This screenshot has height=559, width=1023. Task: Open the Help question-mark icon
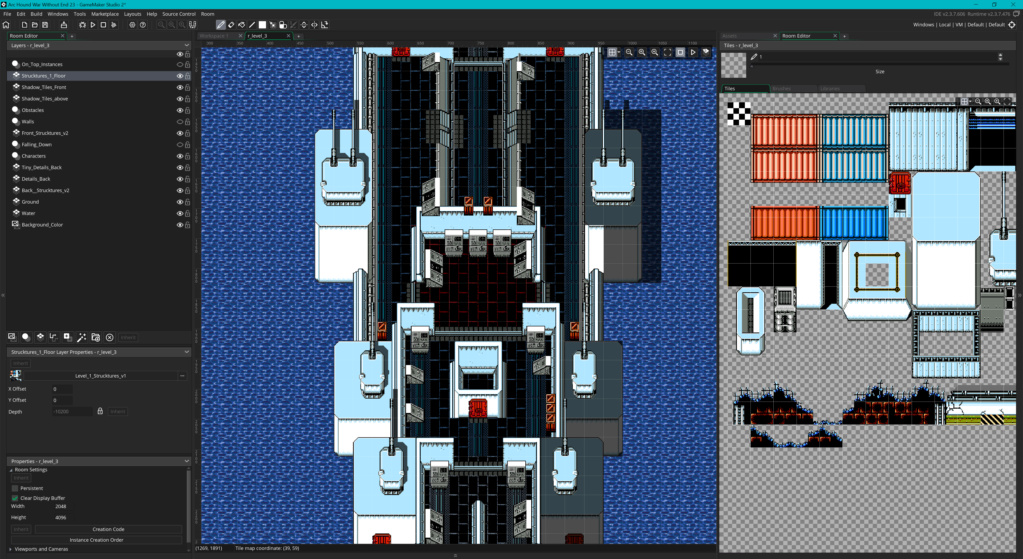142,25
